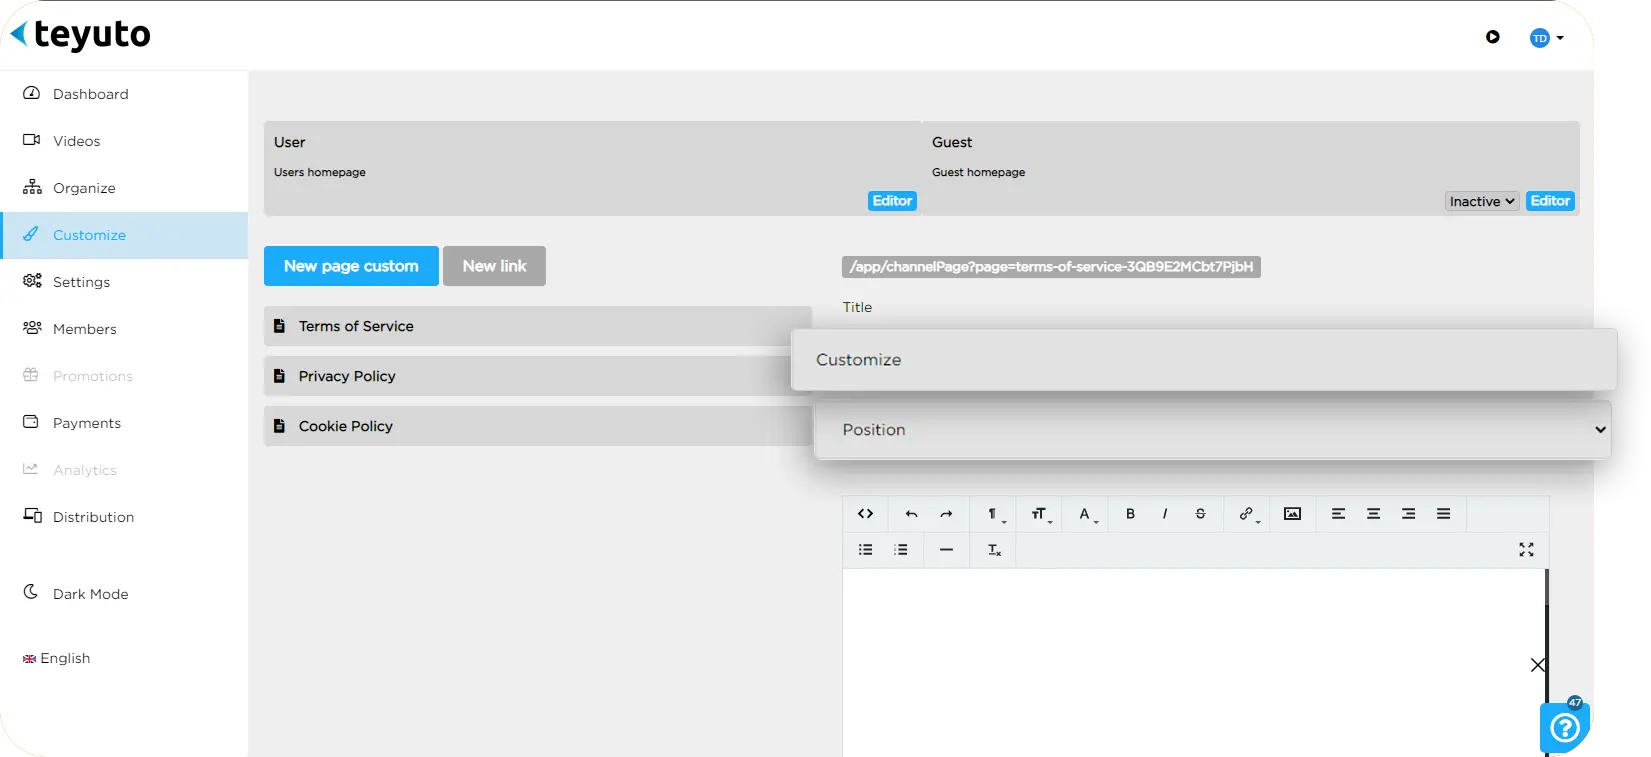The width and height of the screenshot is (1651, 757).
Task: Expand the Position dropdown
Action: [x=1212, y=430]
